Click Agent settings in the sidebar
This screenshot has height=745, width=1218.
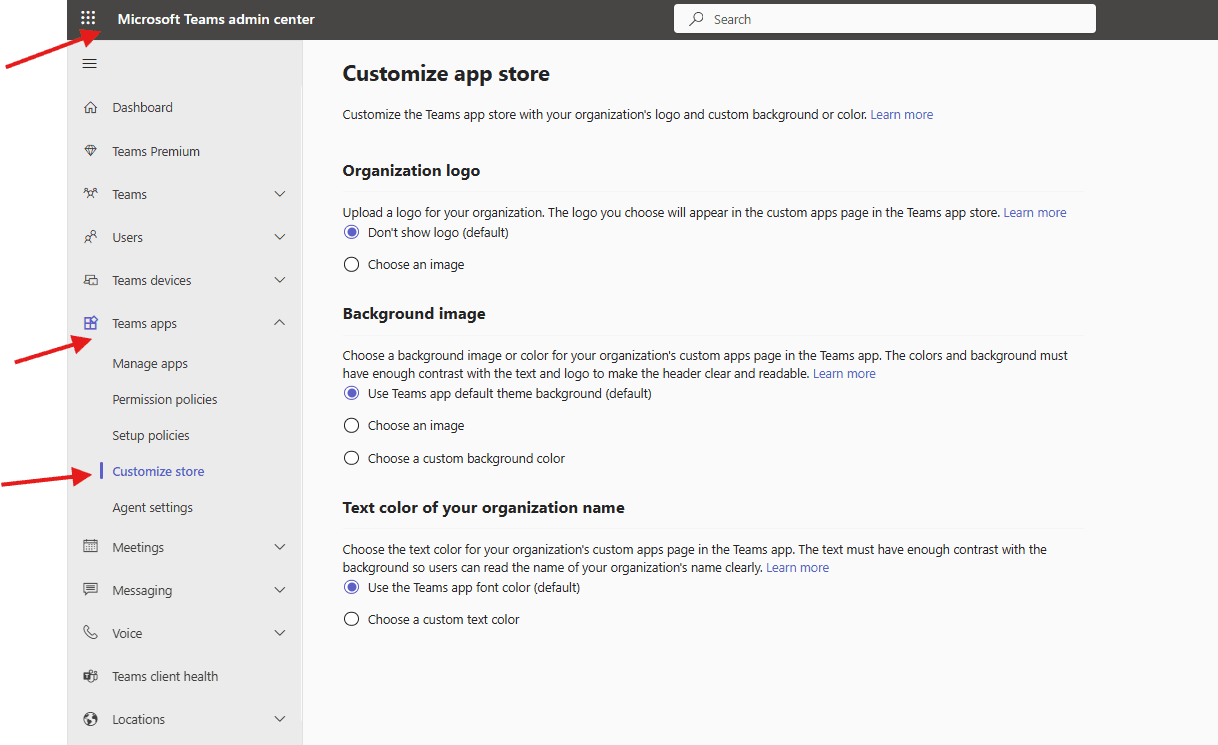(151, 507)
